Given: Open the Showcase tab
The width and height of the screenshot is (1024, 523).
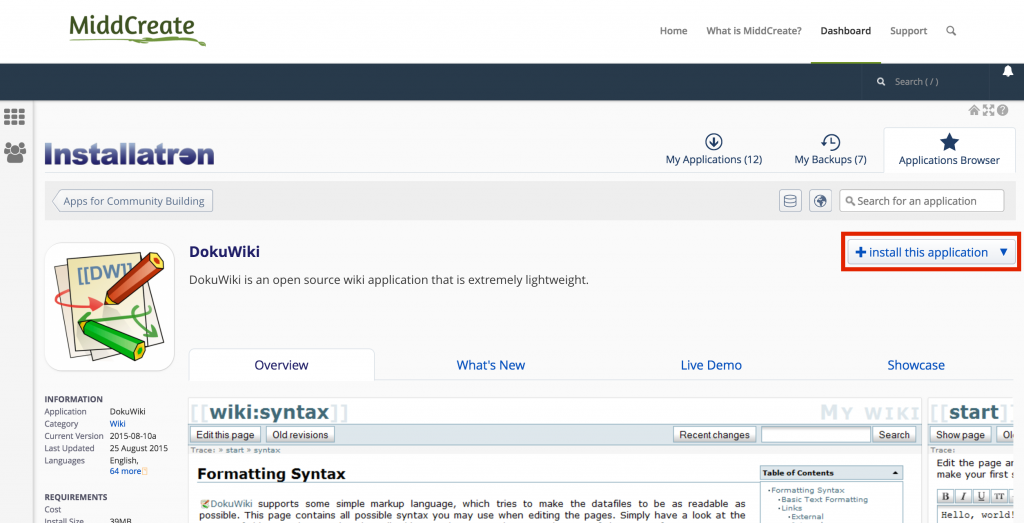Looking at the screenshot, I should [916, 365].
